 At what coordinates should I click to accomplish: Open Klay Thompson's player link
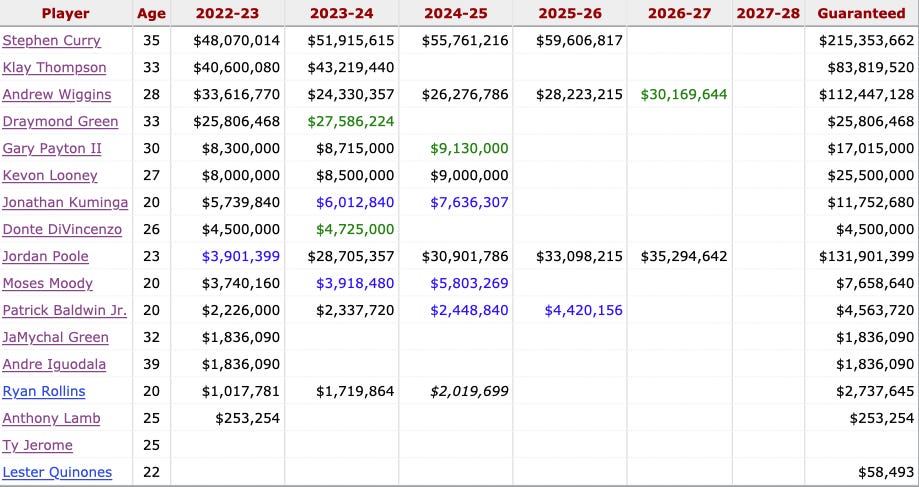55,67
